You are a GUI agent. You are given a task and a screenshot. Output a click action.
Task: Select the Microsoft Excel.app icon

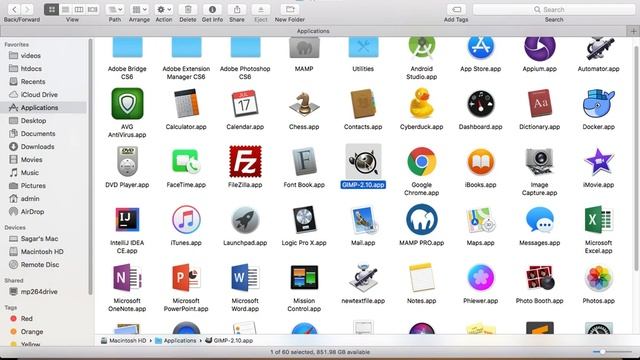(598, 220)
